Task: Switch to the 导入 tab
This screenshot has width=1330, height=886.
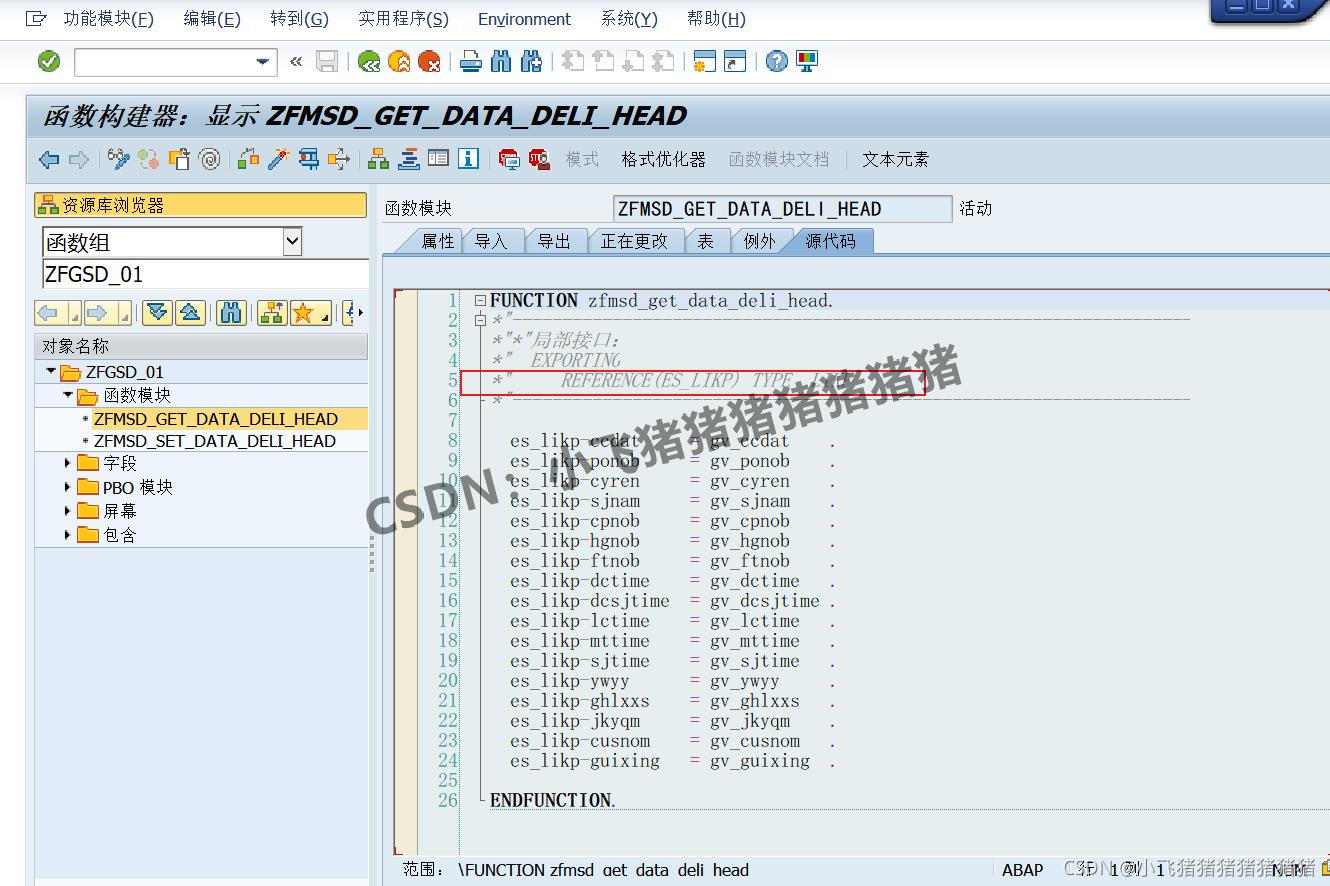Action: [491, 241]
